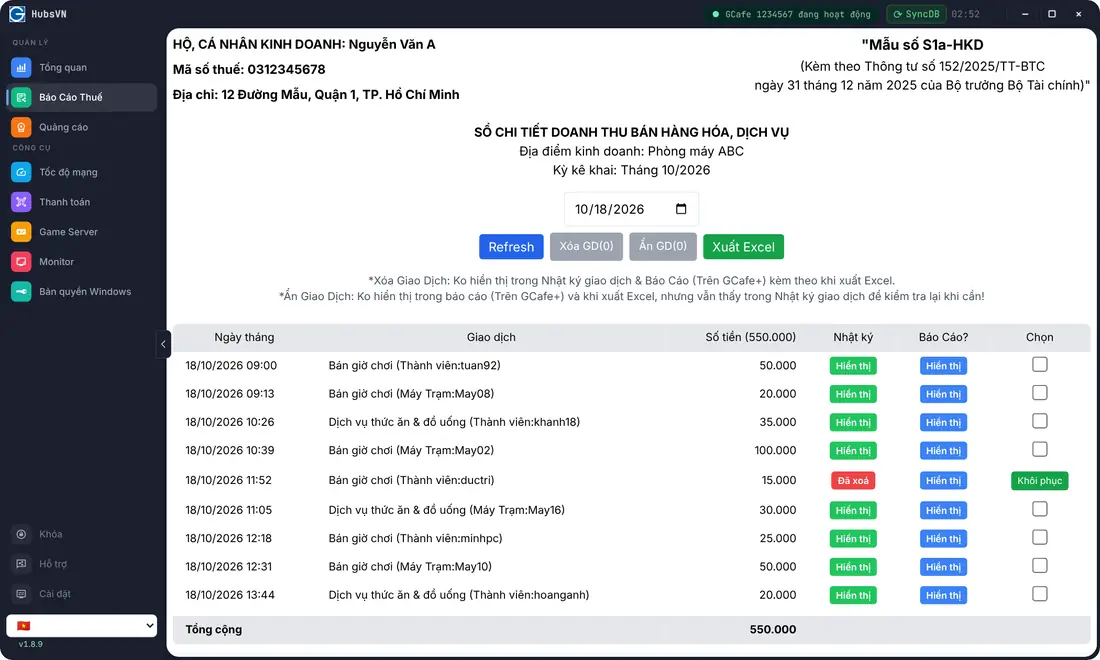Click the Ẩn GD(0) button
Viewport: 1100px width, 660px height.
[663, 246]
